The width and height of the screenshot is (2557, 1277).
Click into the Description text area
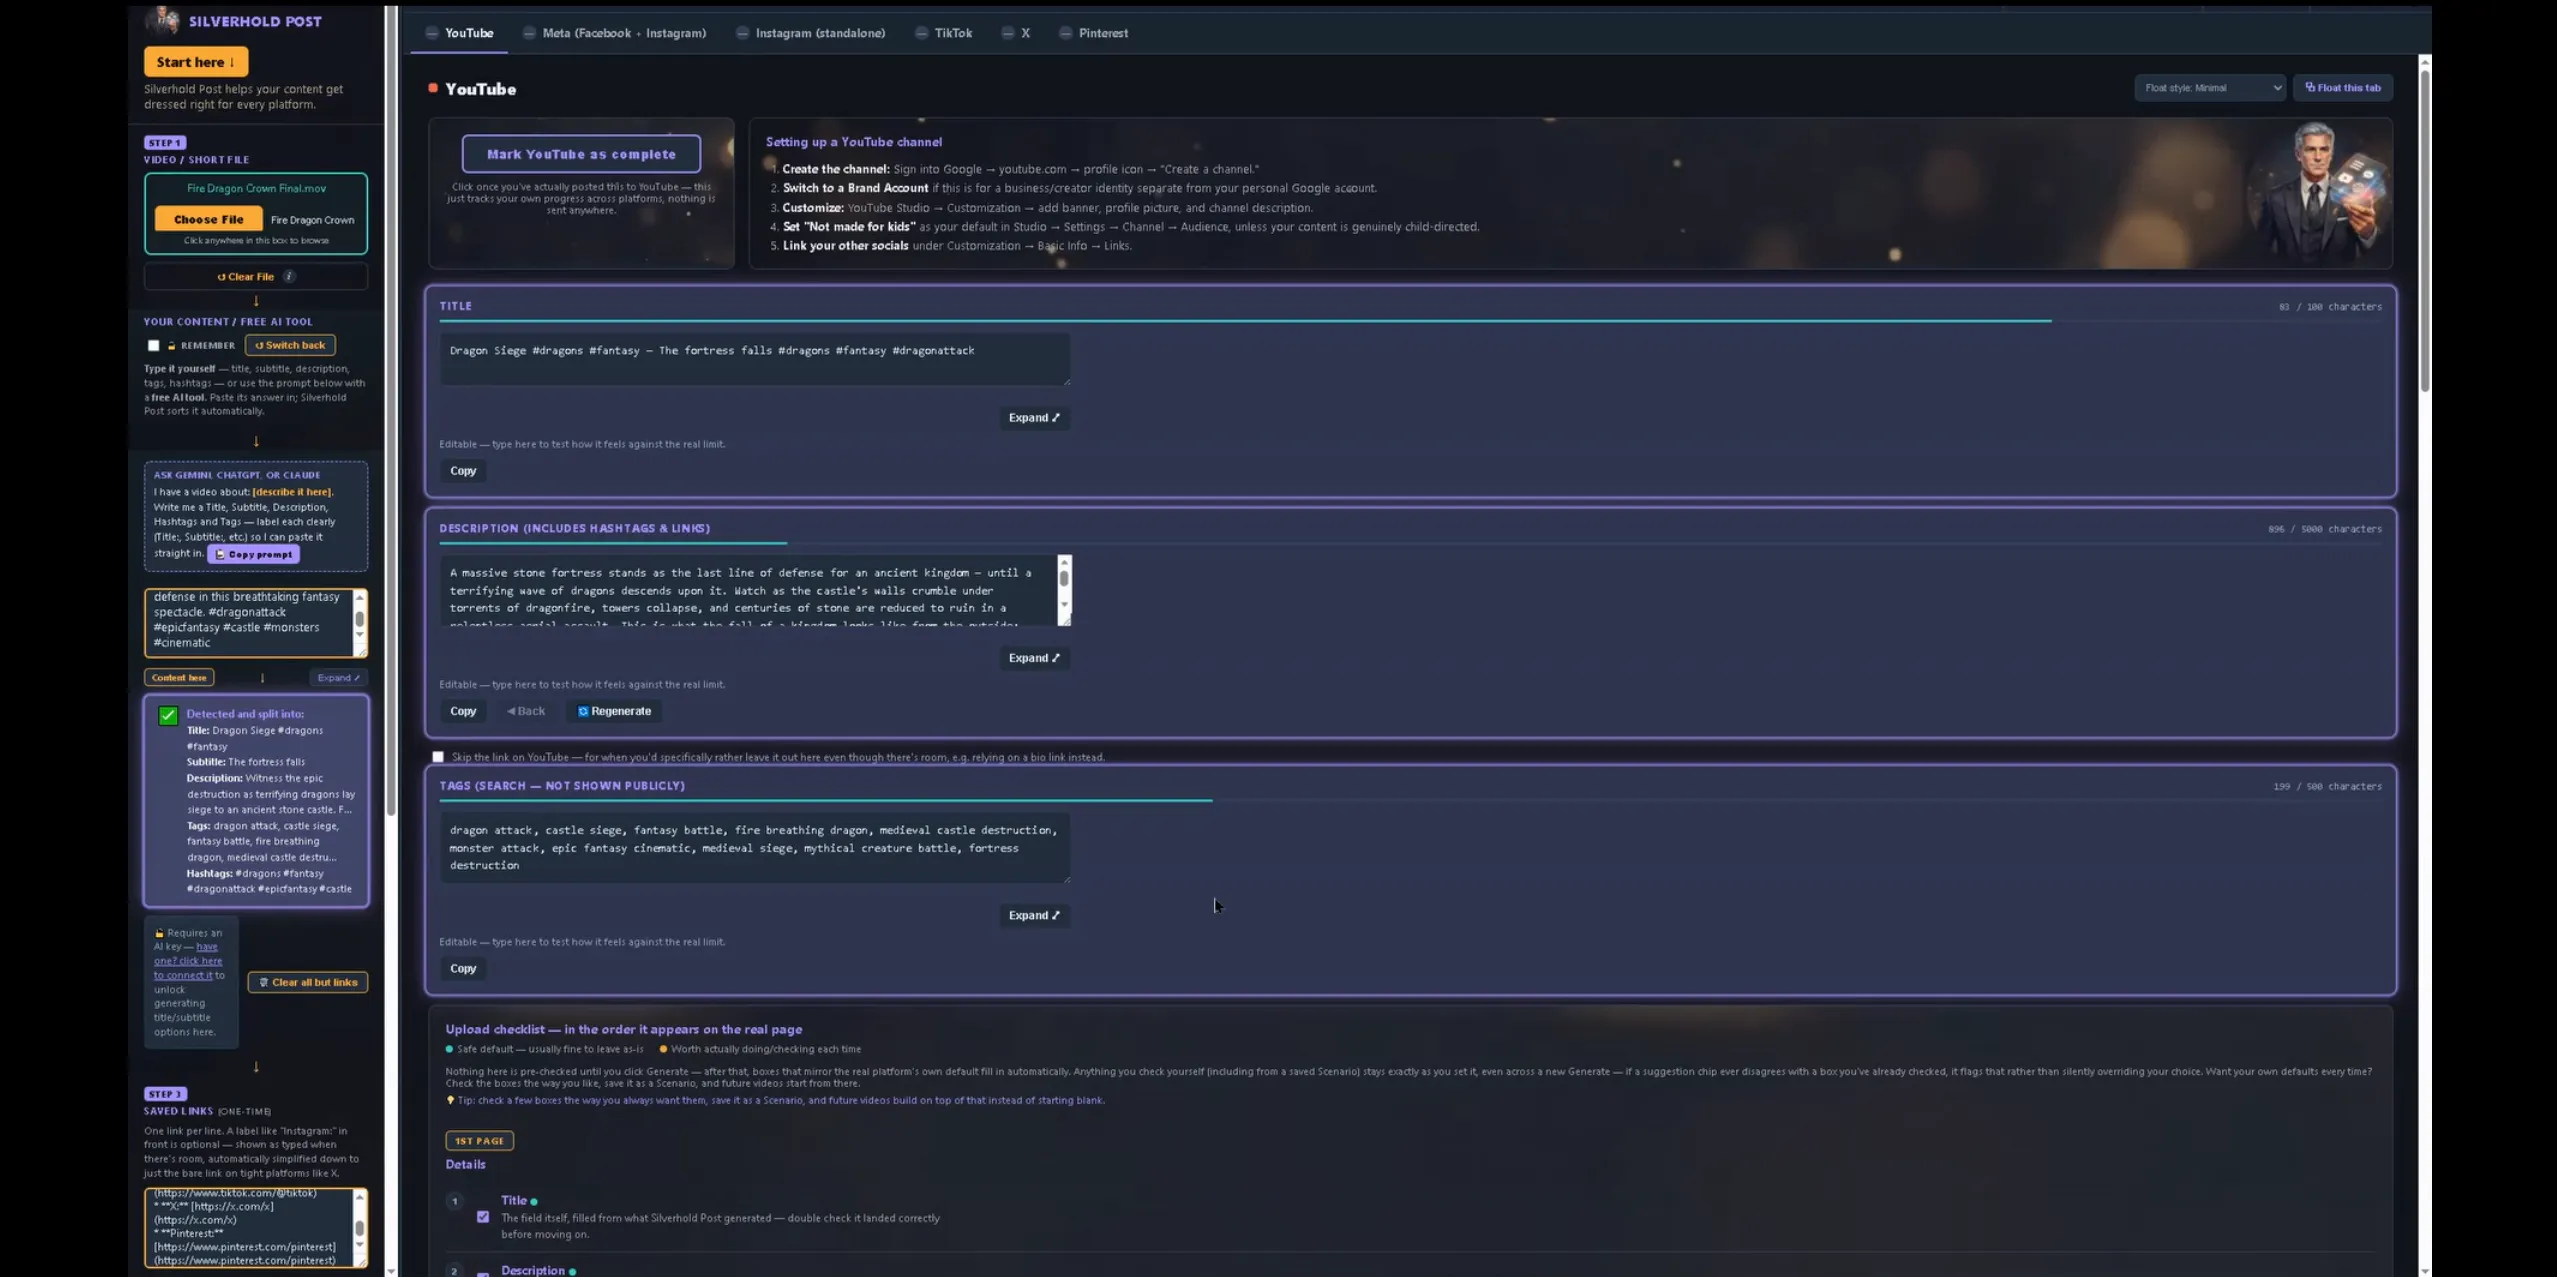point(748,591)
